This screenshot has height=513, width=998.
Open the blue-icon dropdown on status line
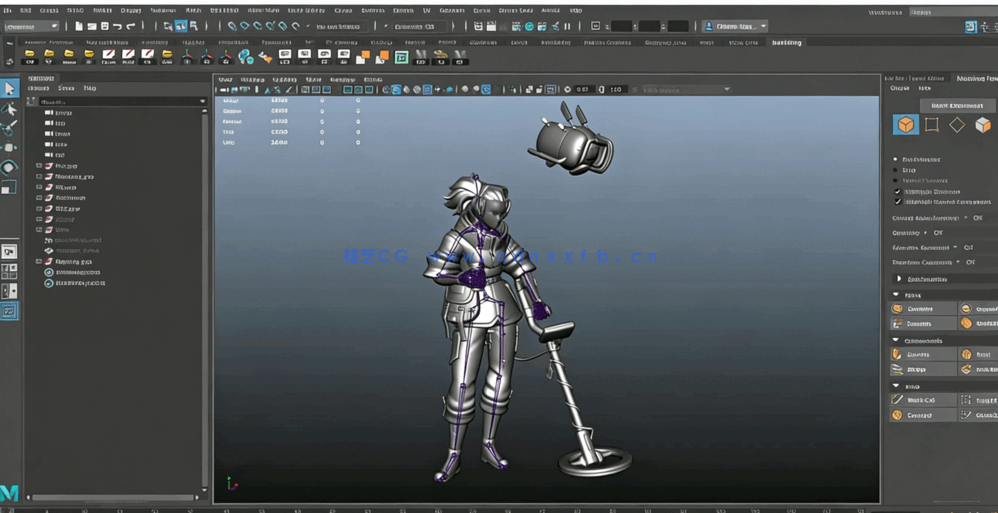tap(735, 26)
